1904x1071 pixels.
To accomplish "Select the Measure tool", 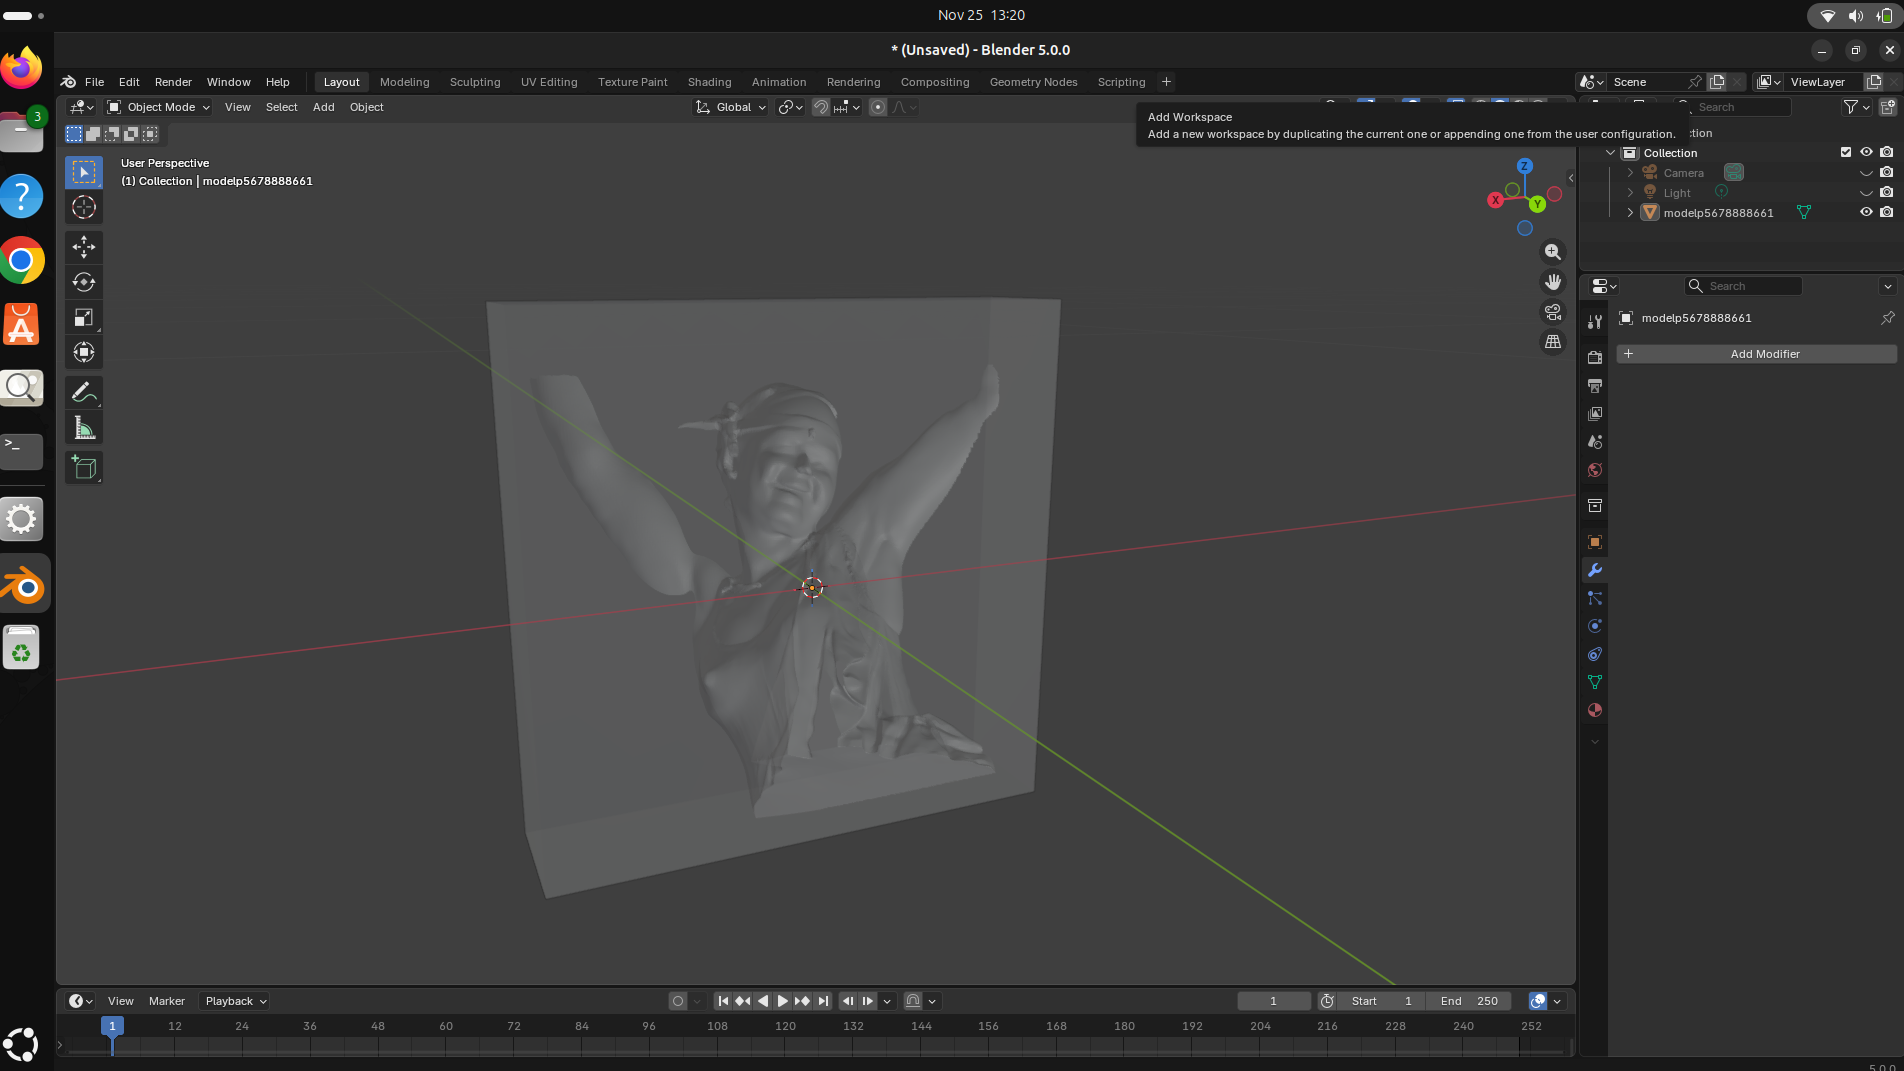I will click(x=84, y=429).
